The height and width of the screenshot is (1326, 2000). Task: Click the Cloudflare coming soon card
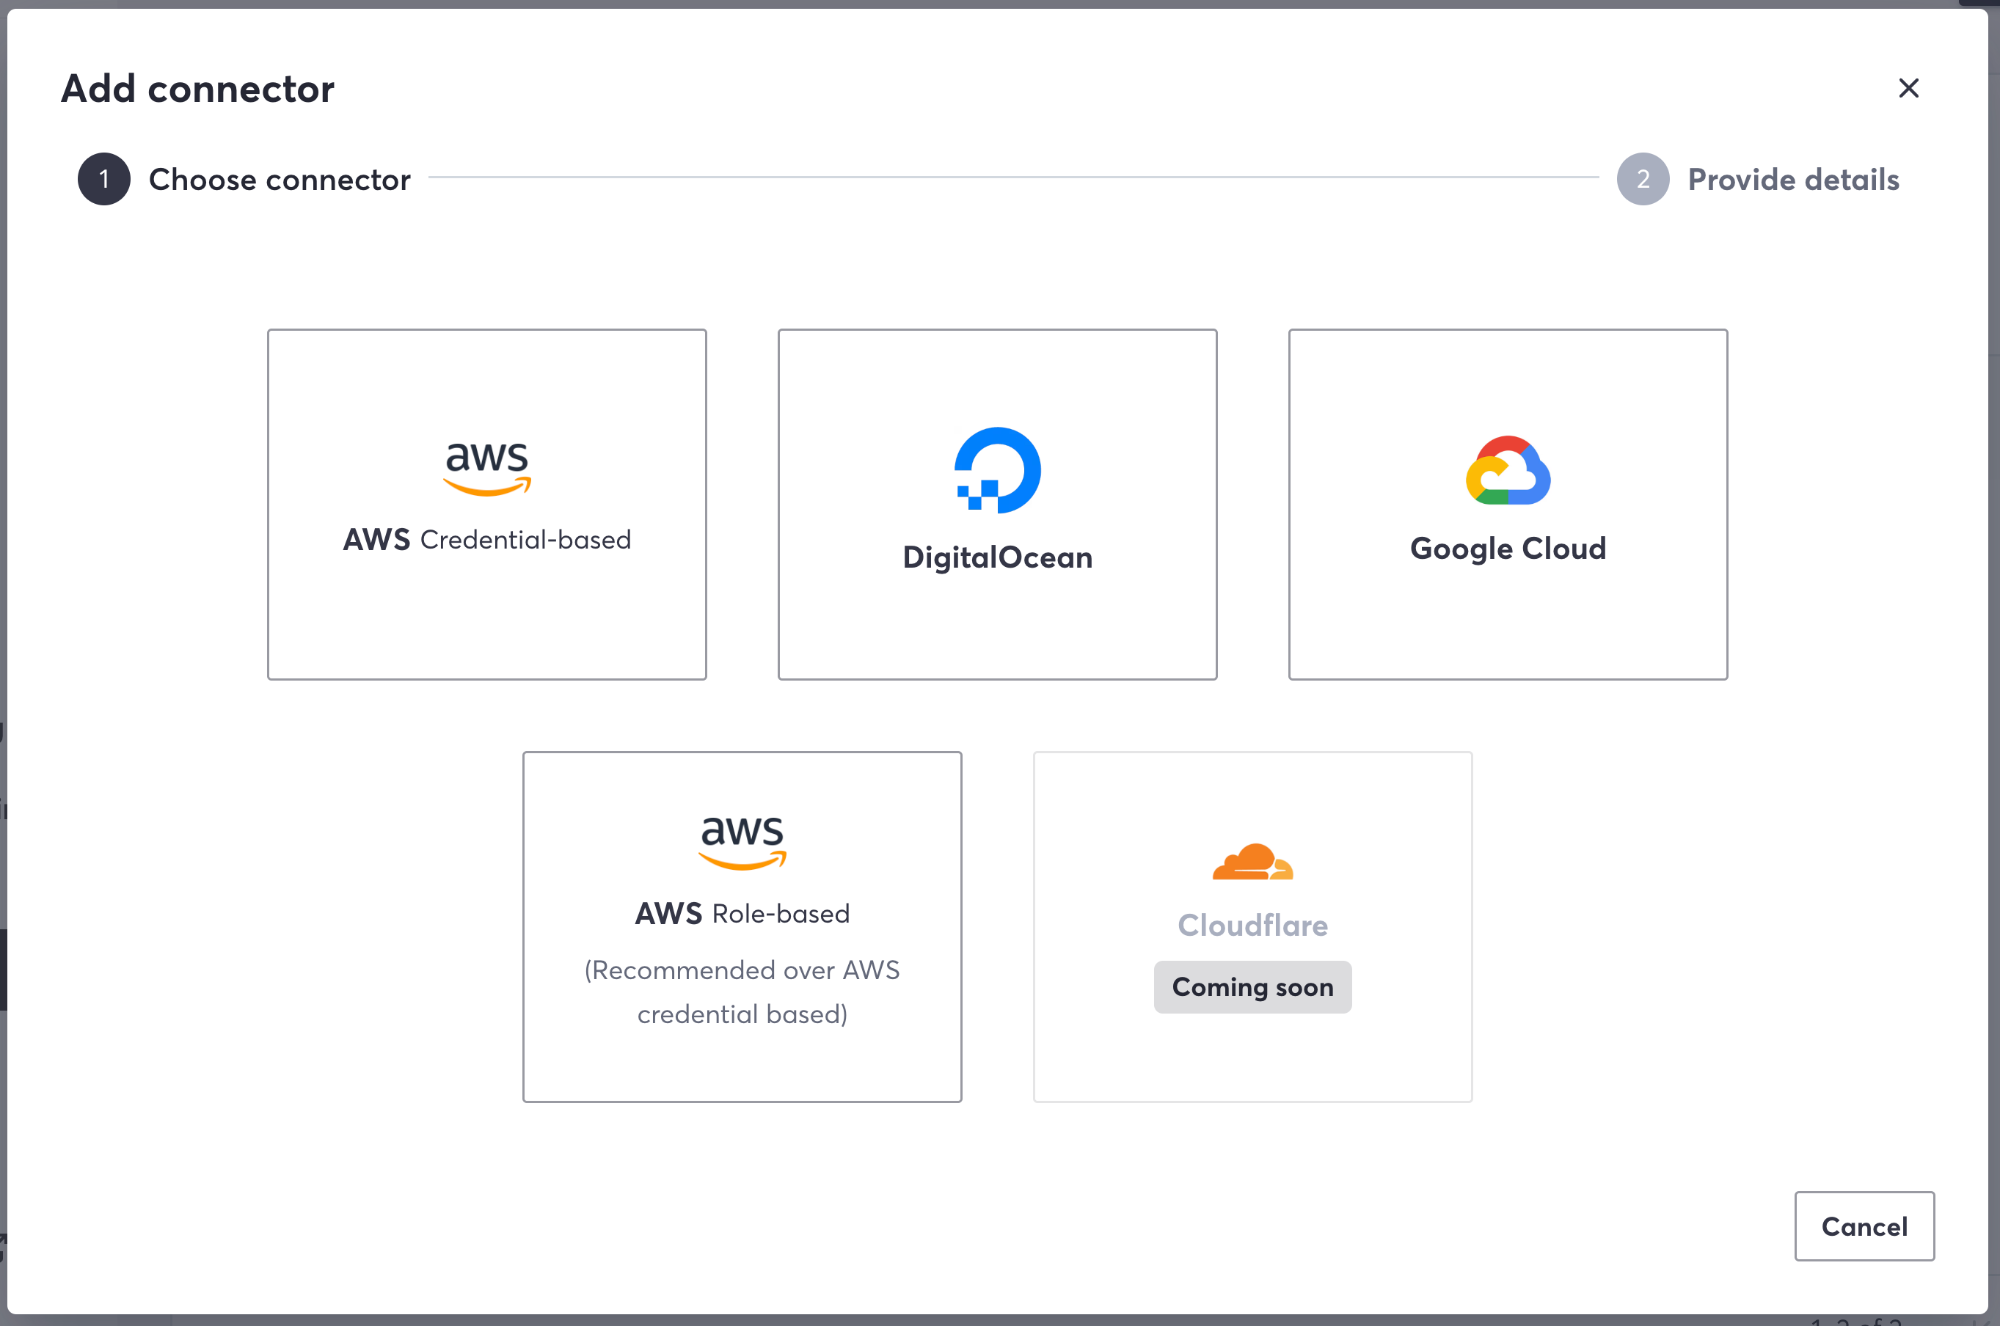tap(1252, 927)
